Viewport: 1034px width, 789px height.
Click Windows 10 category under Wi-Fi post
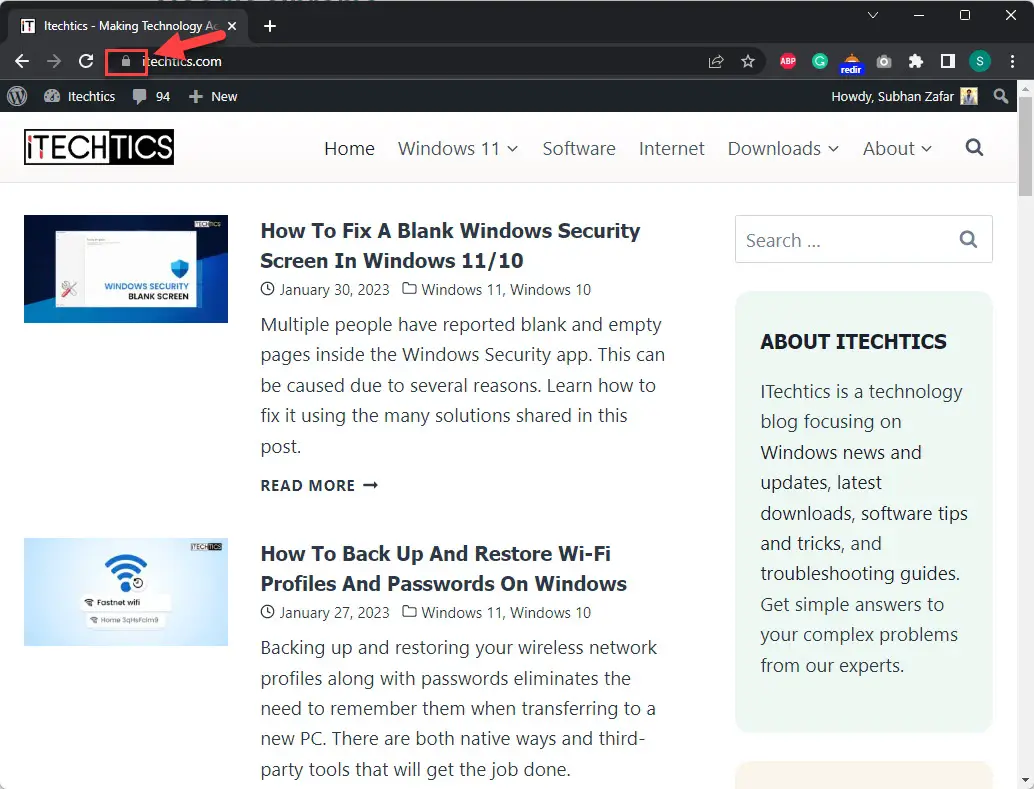pyautogui.click(x=551, y=613)
